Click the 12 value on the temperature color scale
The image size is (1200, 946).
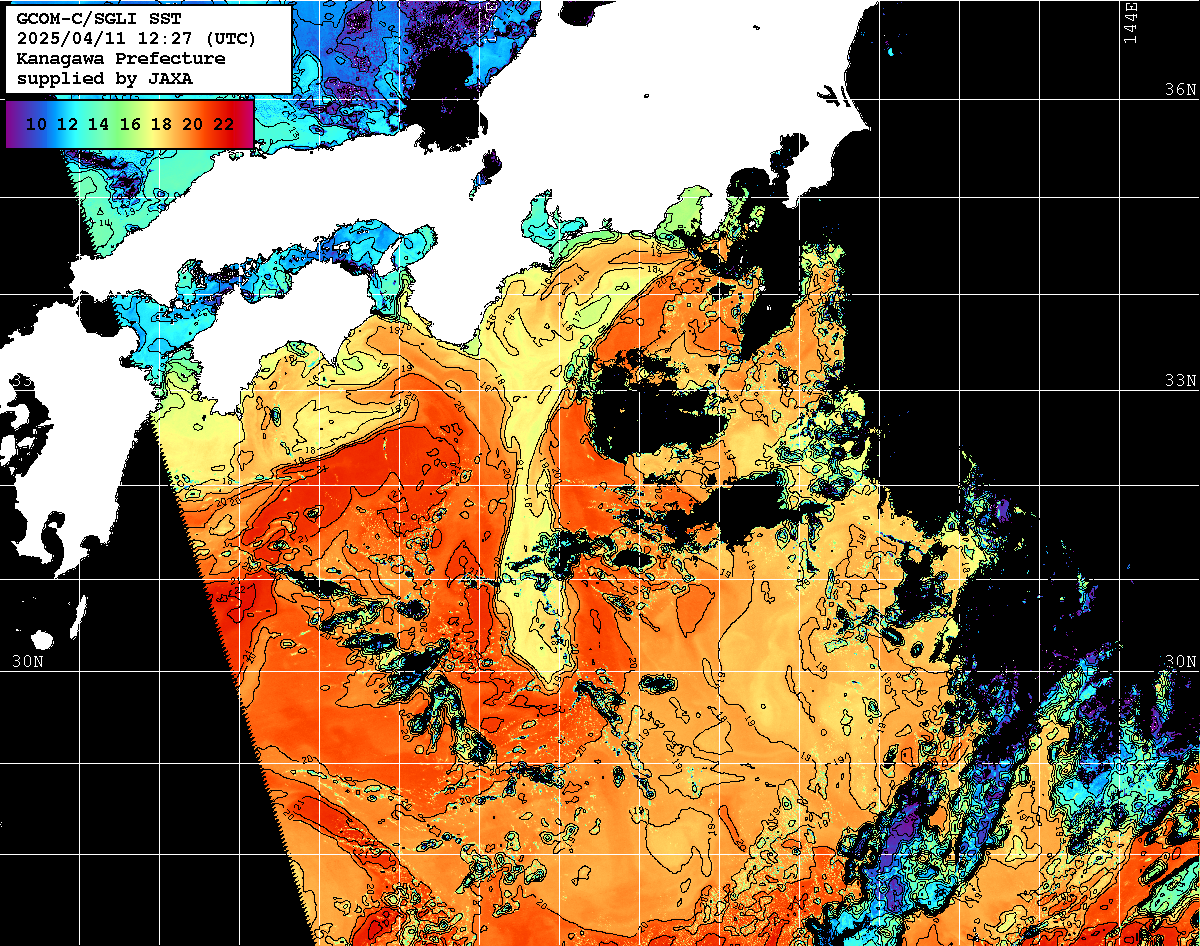[x=67, y=124]
